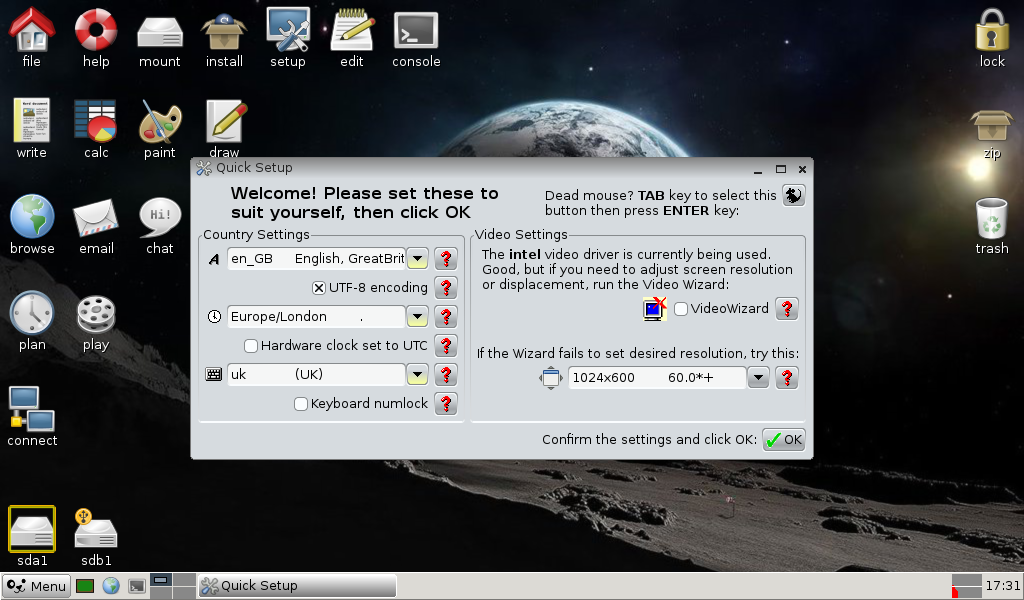Screen dimensions: 1024x600
Task: Launch the mount drives icon
Action: pyautogui.click(x=159, y=33)
